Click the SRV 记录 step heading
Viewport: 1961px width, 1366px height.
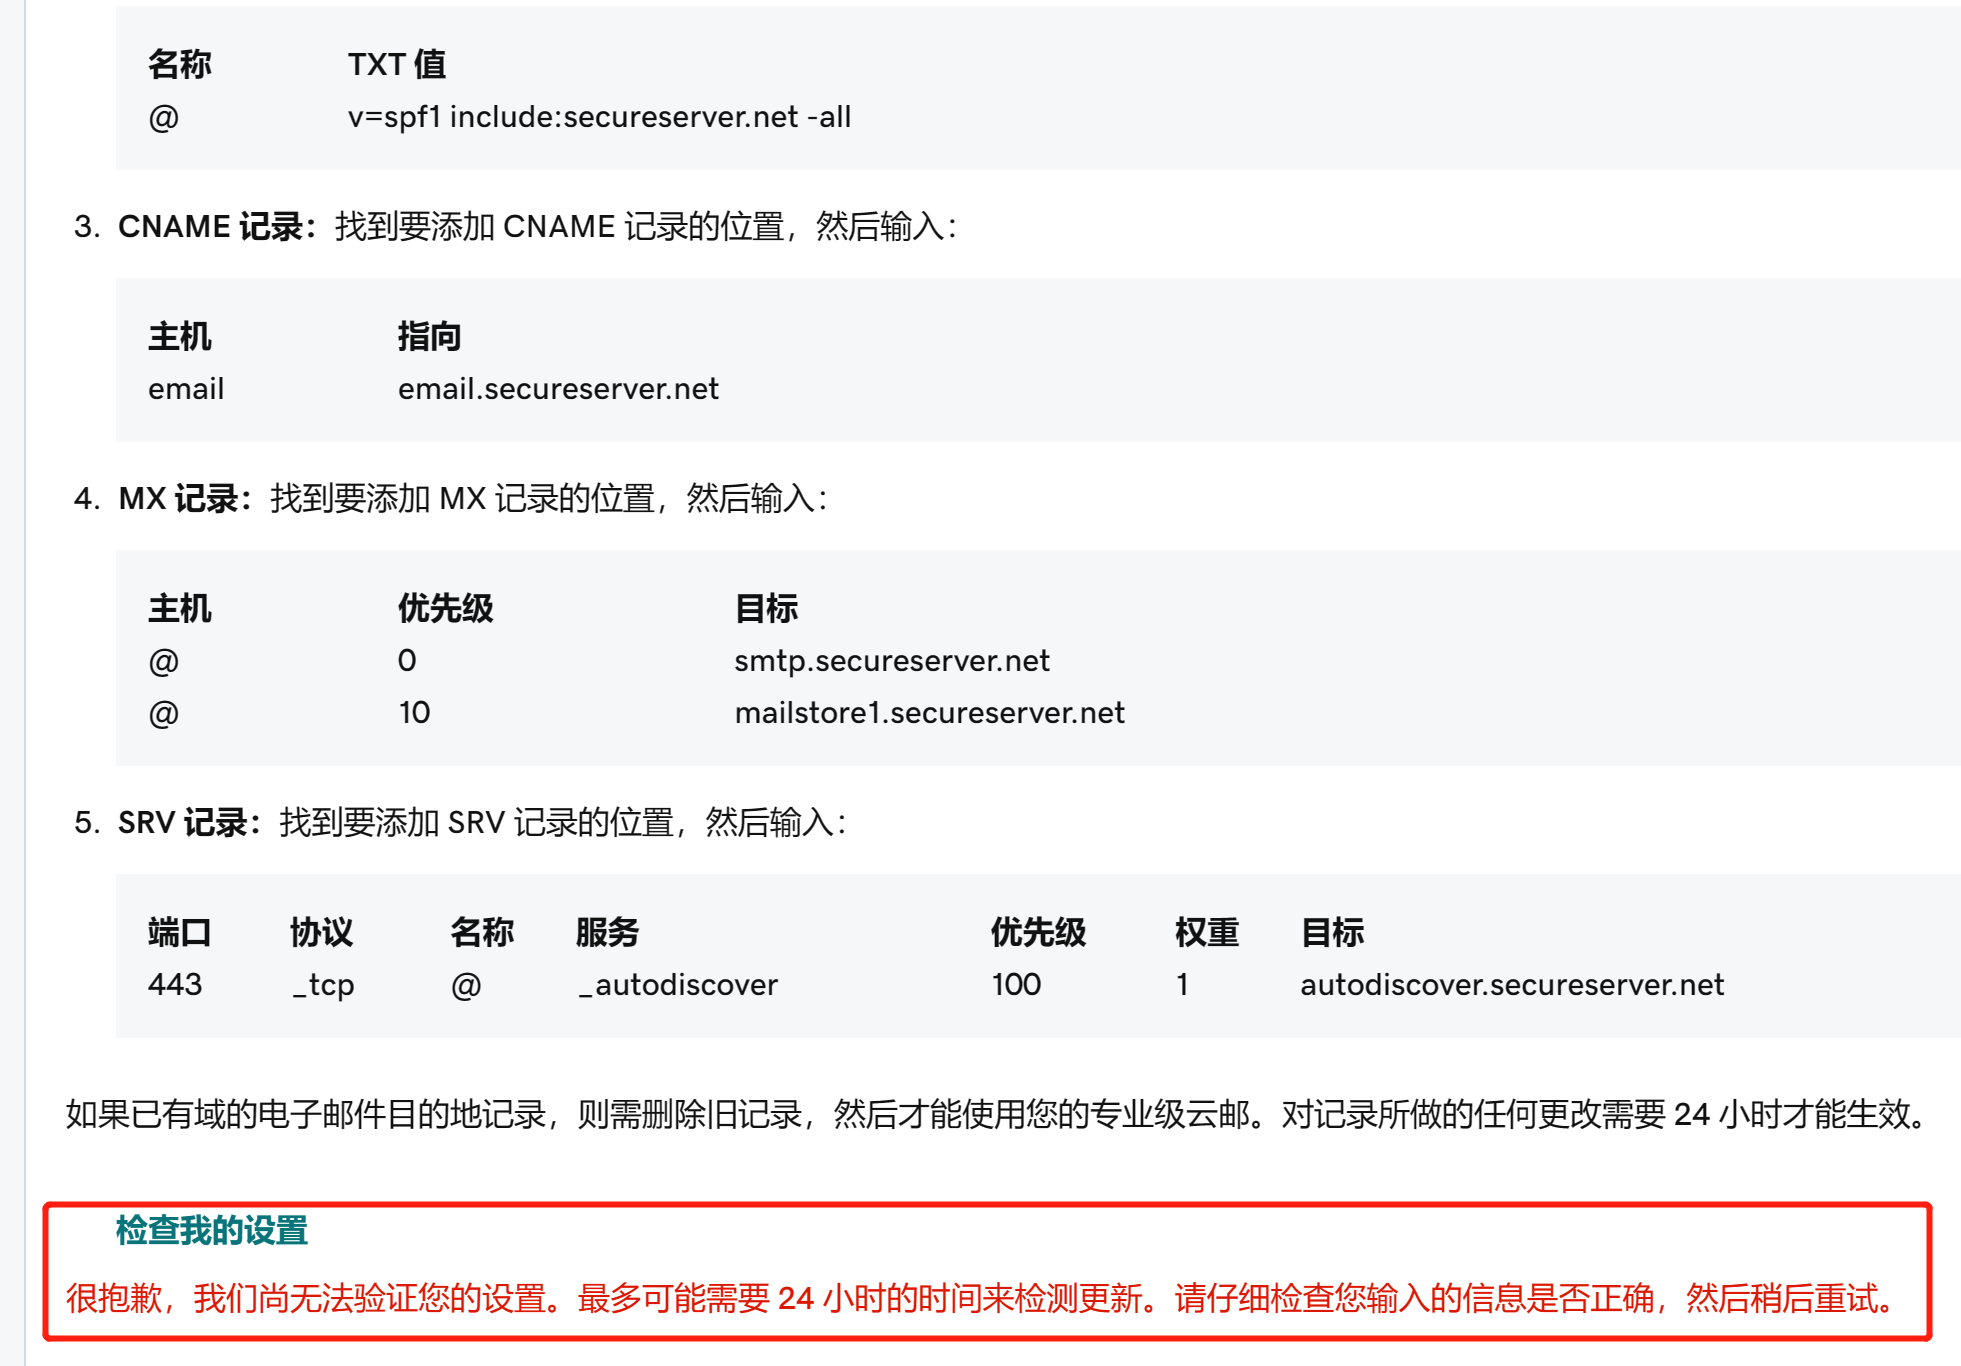(x=187, y=823)
